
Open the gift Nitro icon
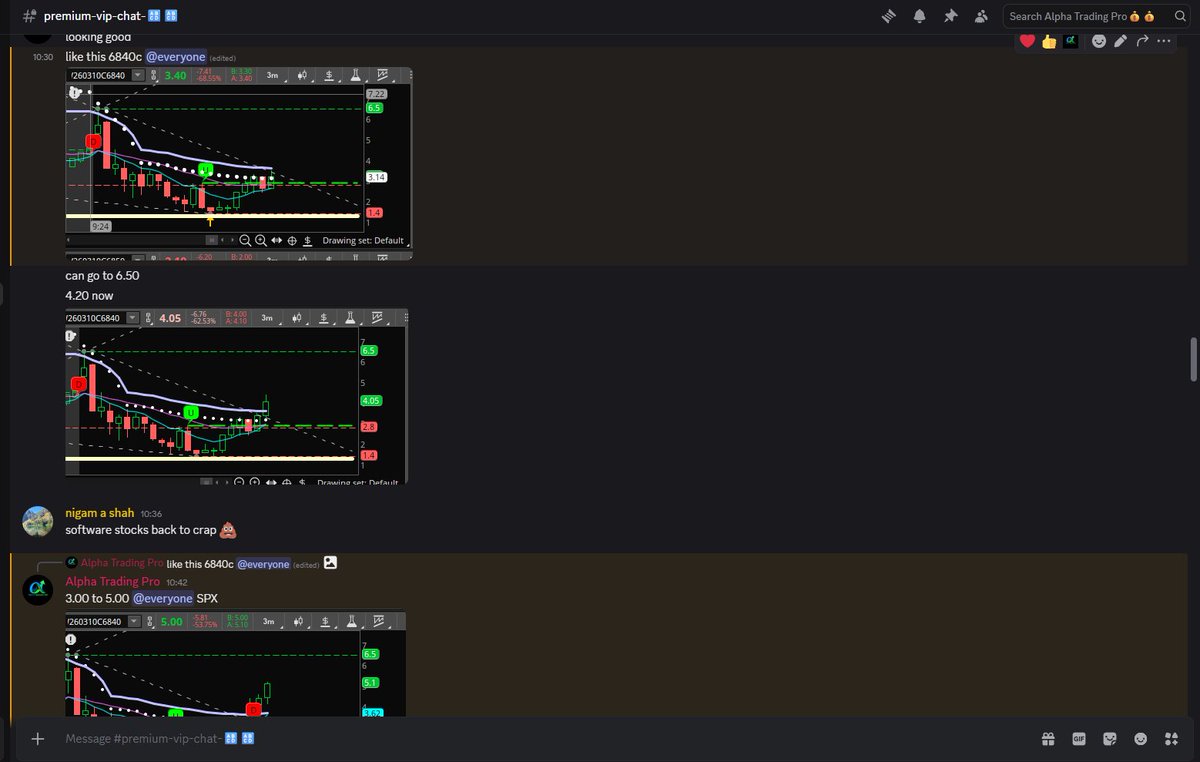[x=1047, y=739]
